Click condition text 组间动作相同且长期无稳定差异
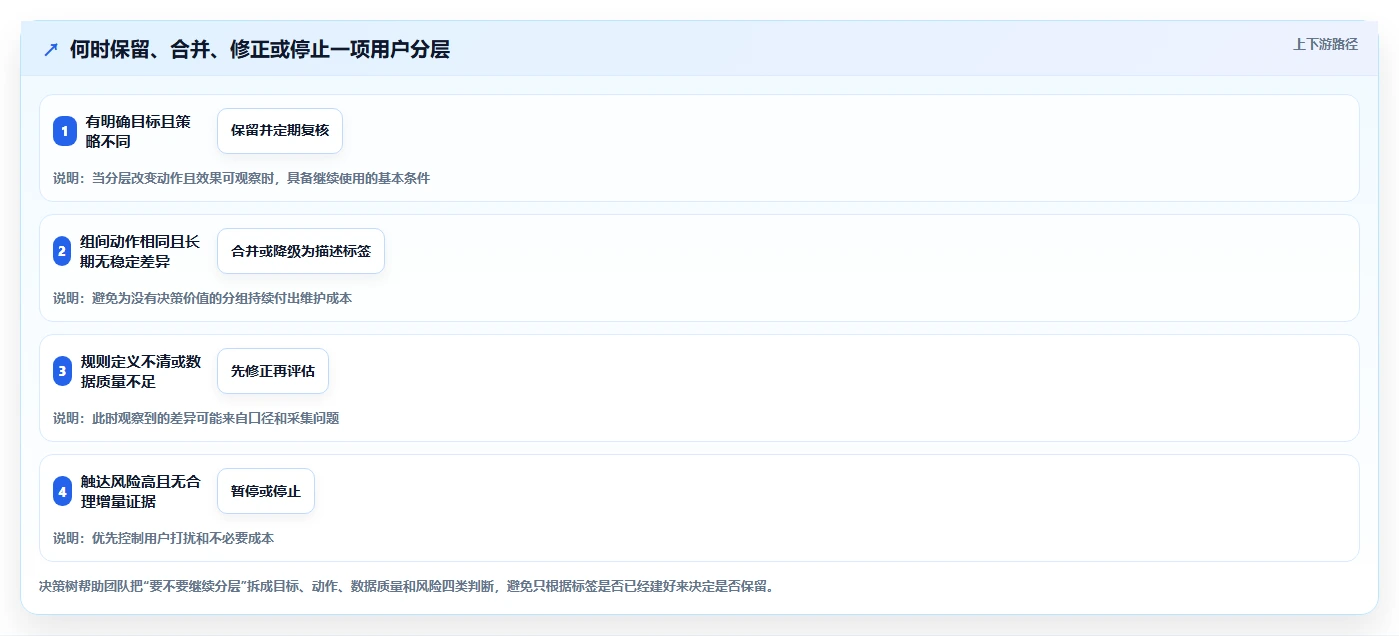 click(140, 251)
